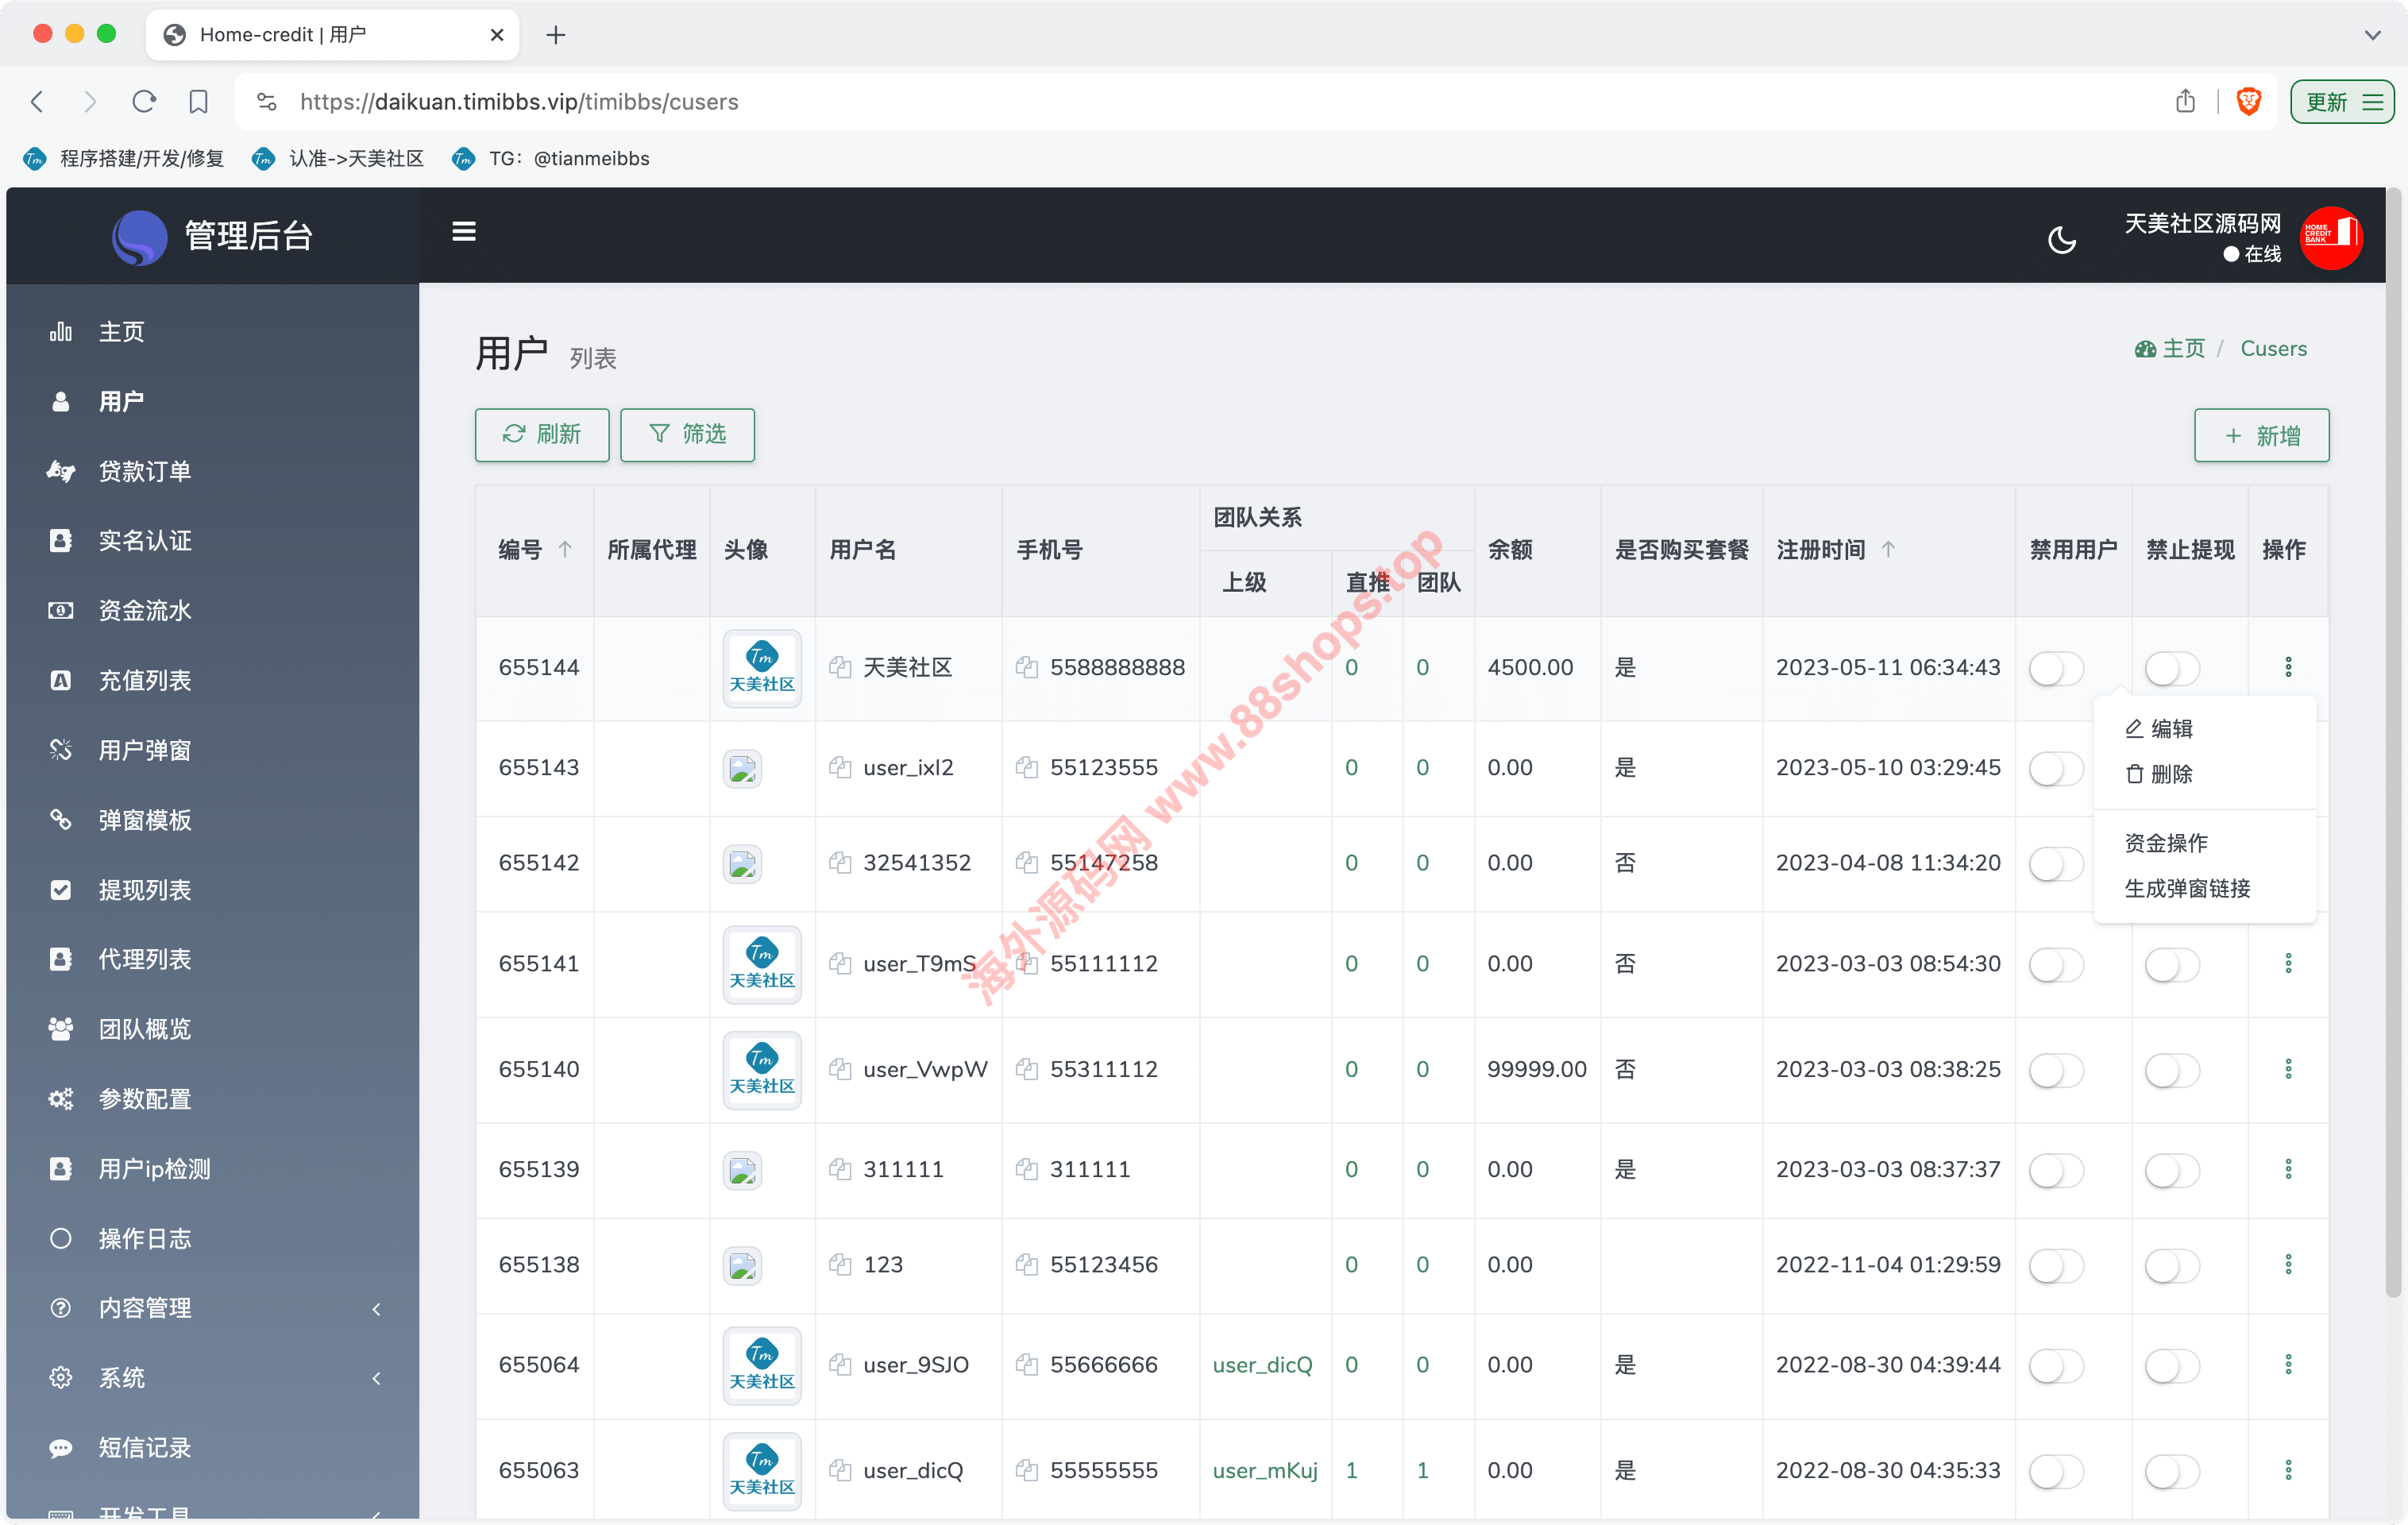Click the page vertical scrollbar
This screenshot has width=2408, height=1525.
click(2394, 740)
